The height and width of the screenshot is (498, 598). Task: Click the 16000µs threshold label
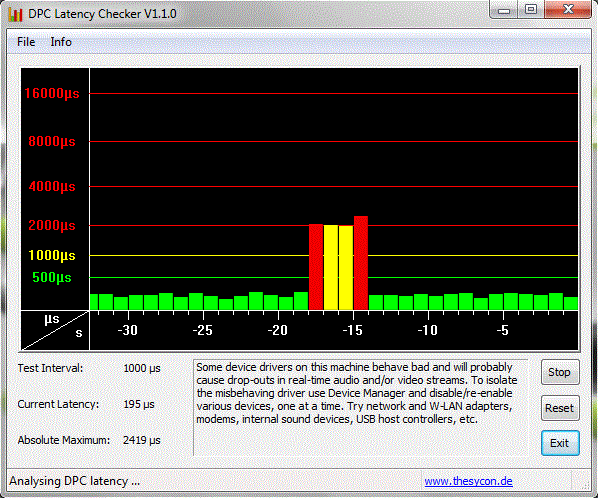point(52,93)
